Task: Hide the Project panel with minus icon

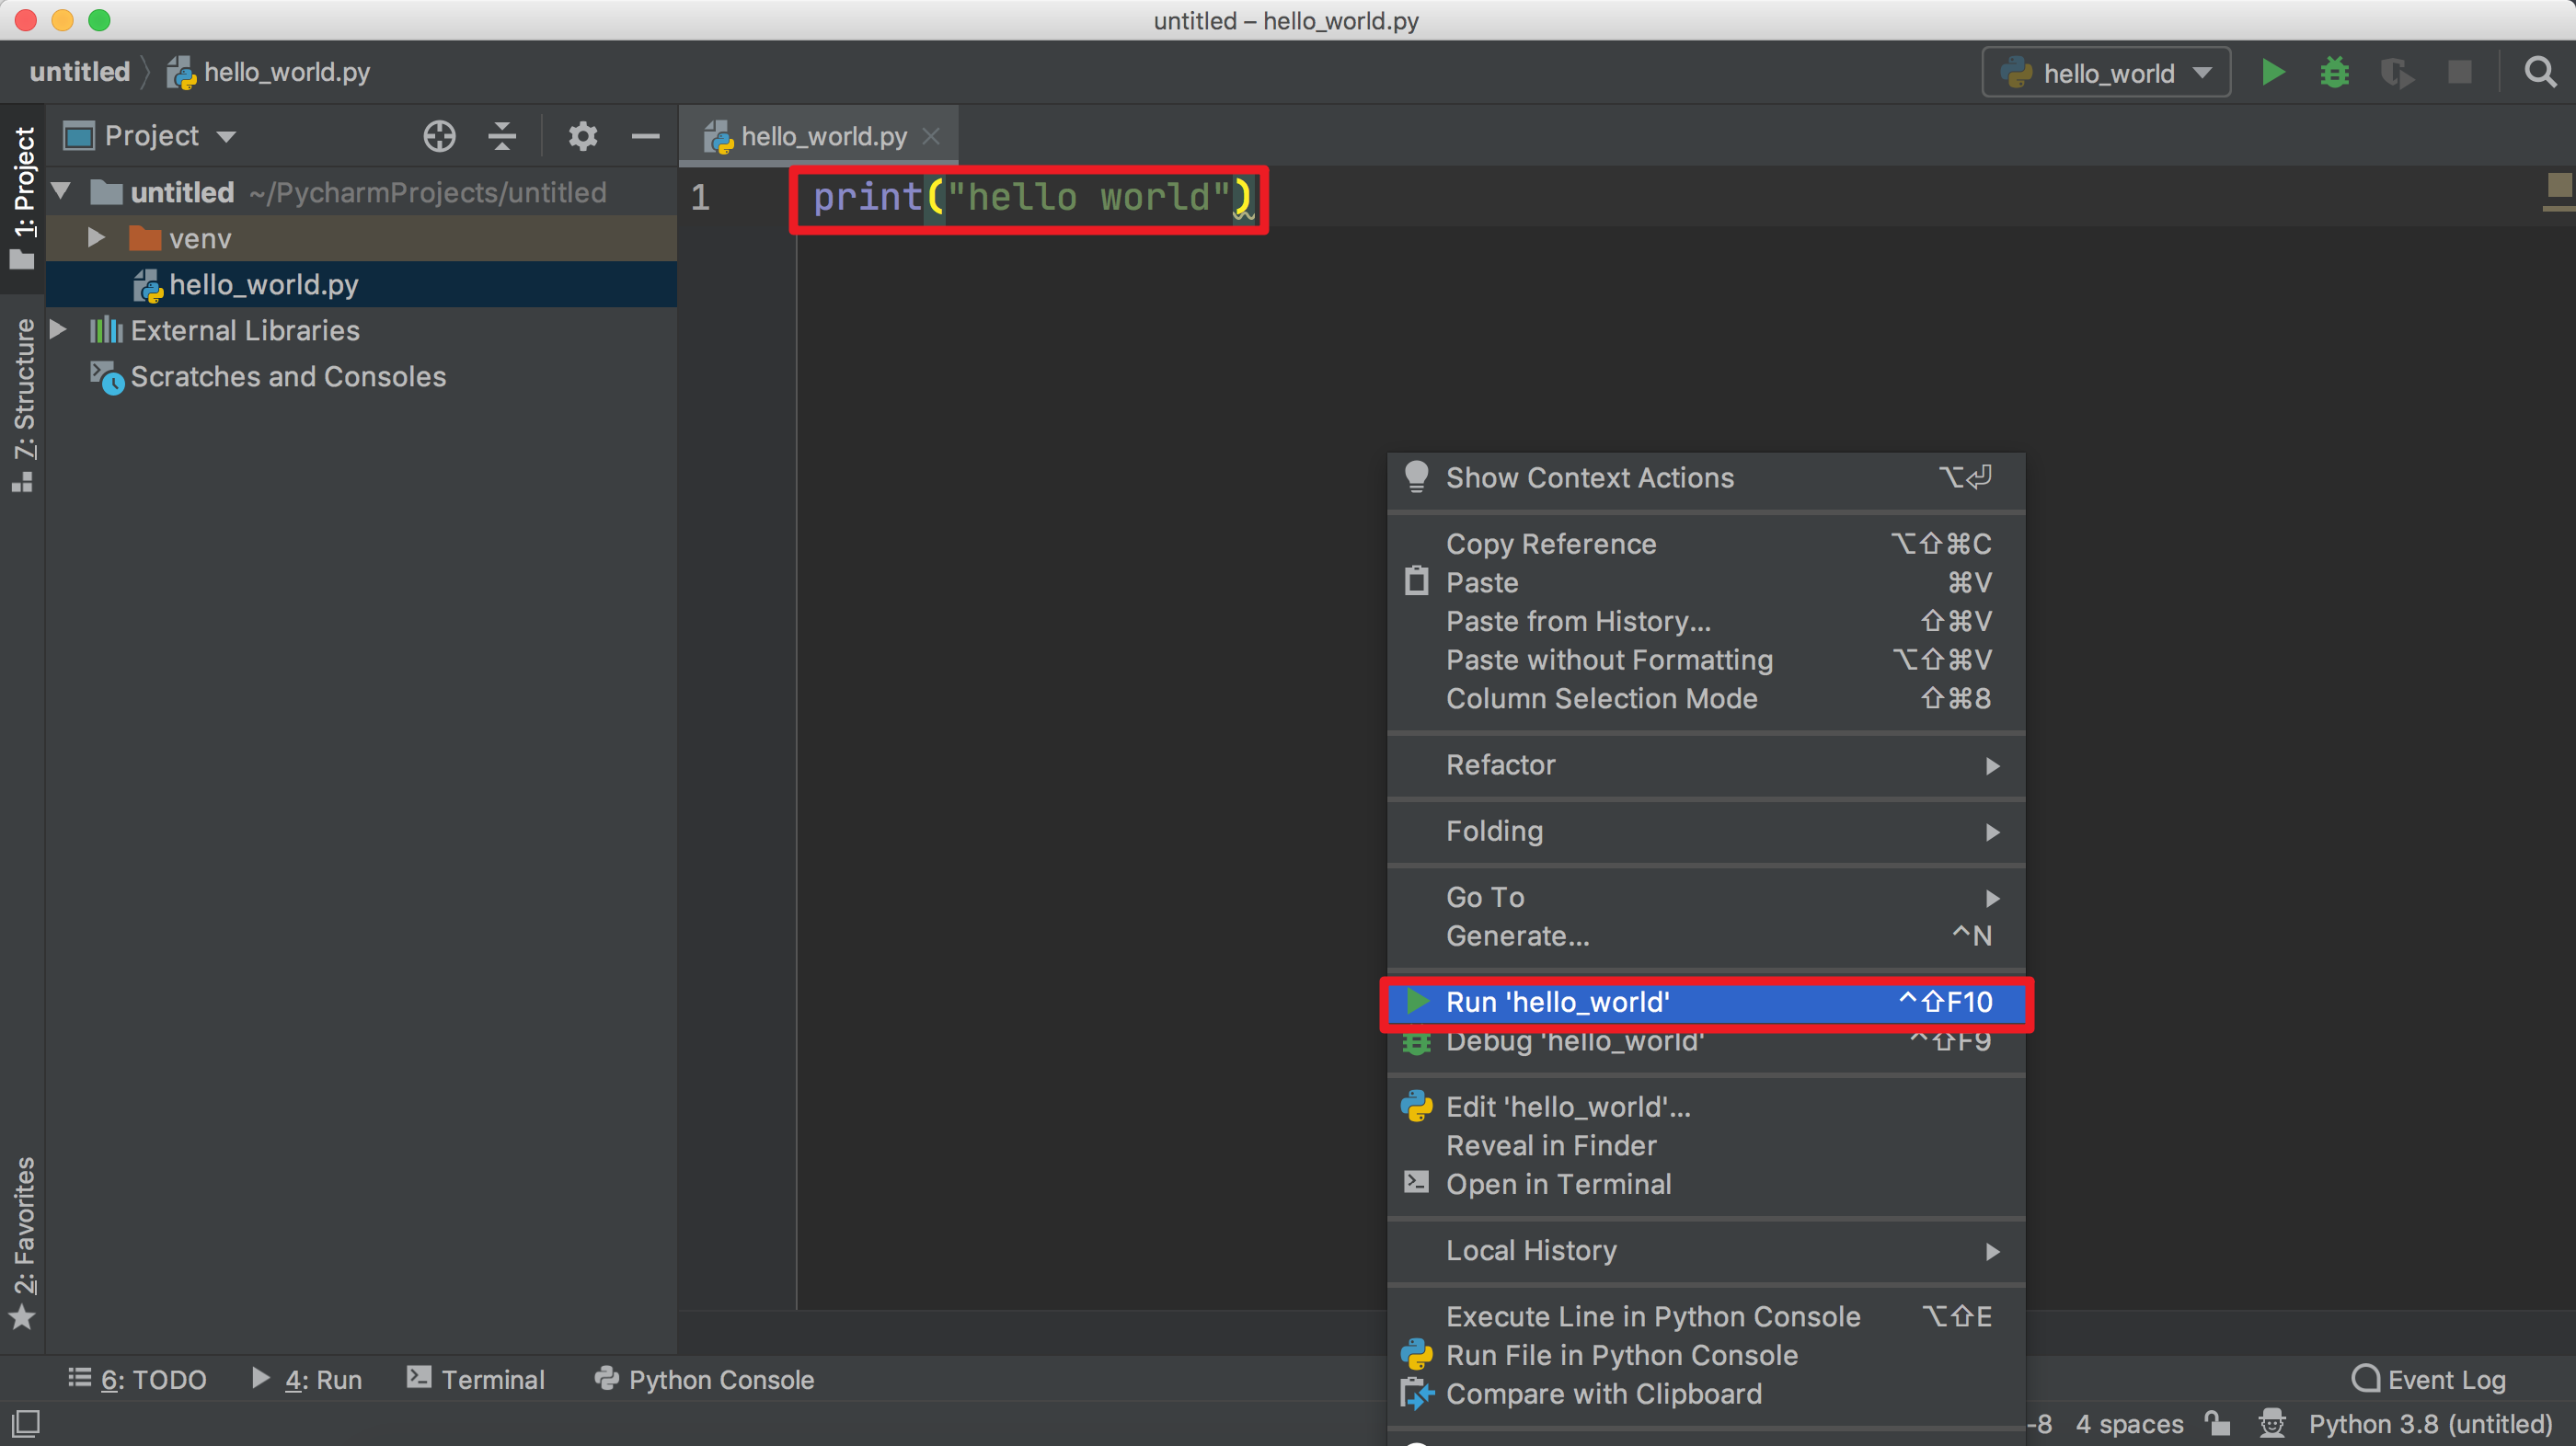Action: [645, 136]
